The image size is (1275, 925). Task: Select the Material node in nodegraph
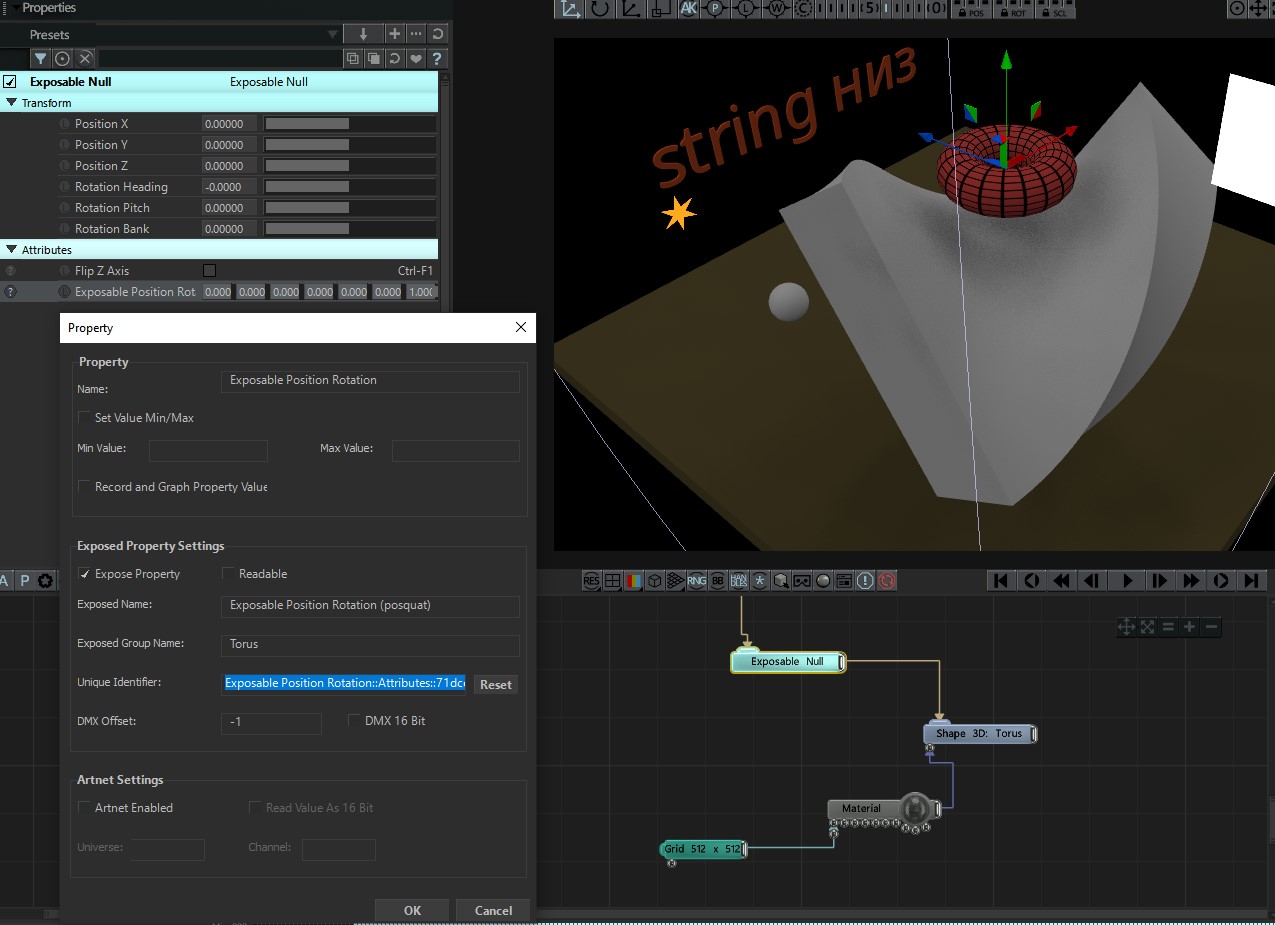[862, 809]
